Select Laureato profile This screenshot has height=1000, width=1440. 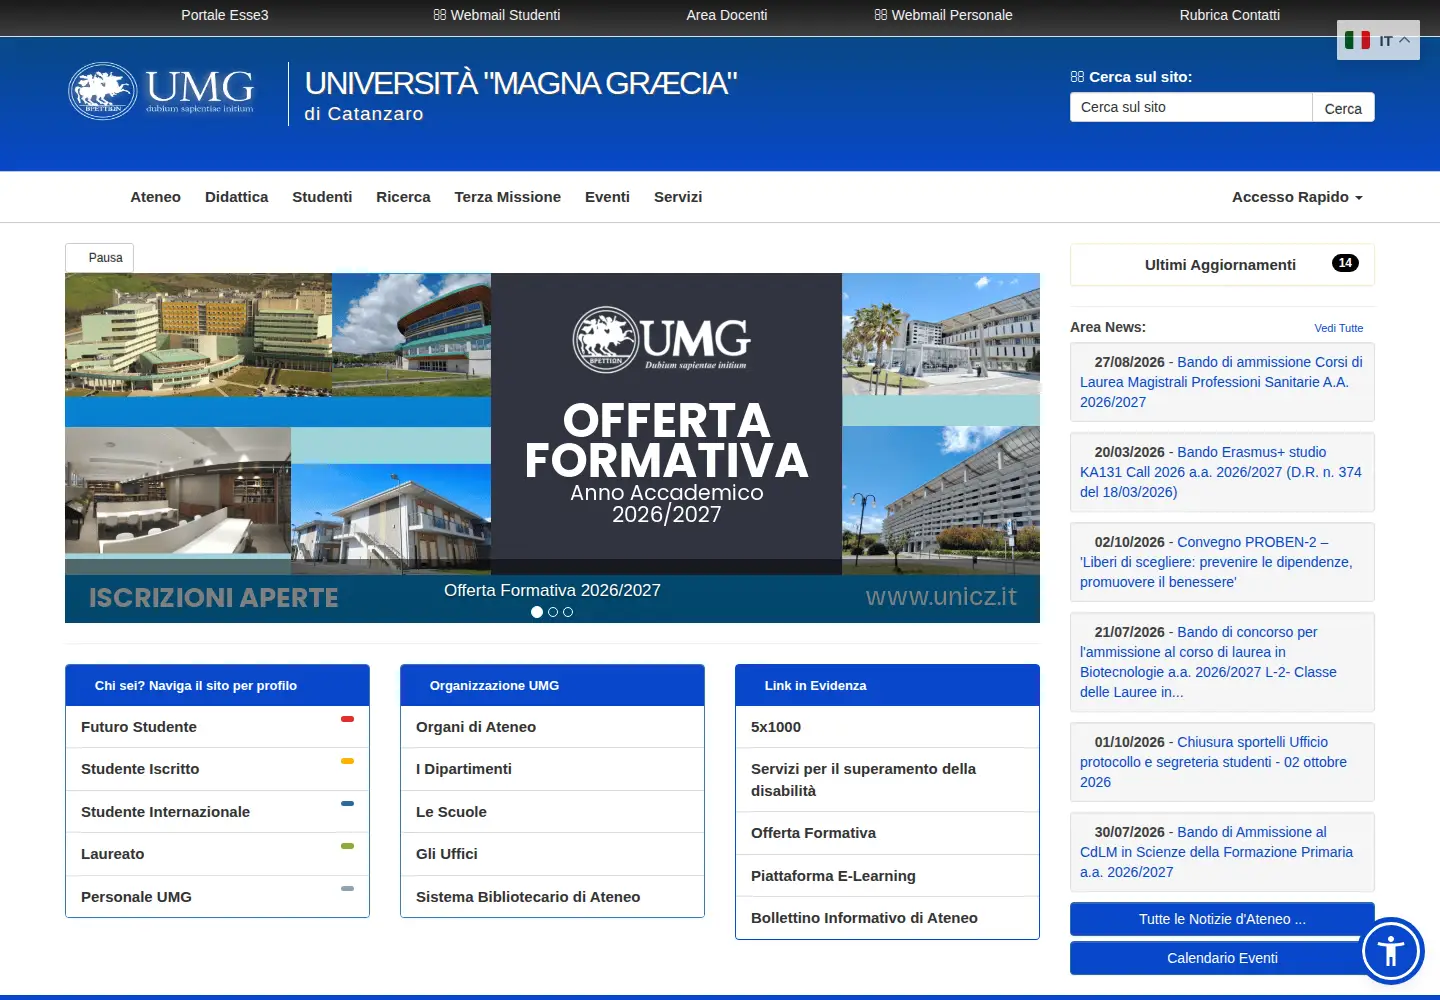217,854
